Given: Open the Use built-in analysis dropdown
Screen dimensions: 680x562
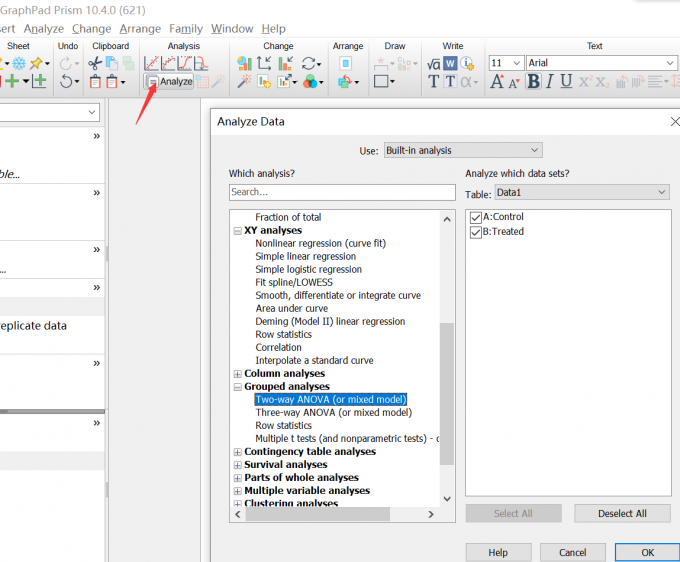Looking at the screenshot, I should pos(462,150).
